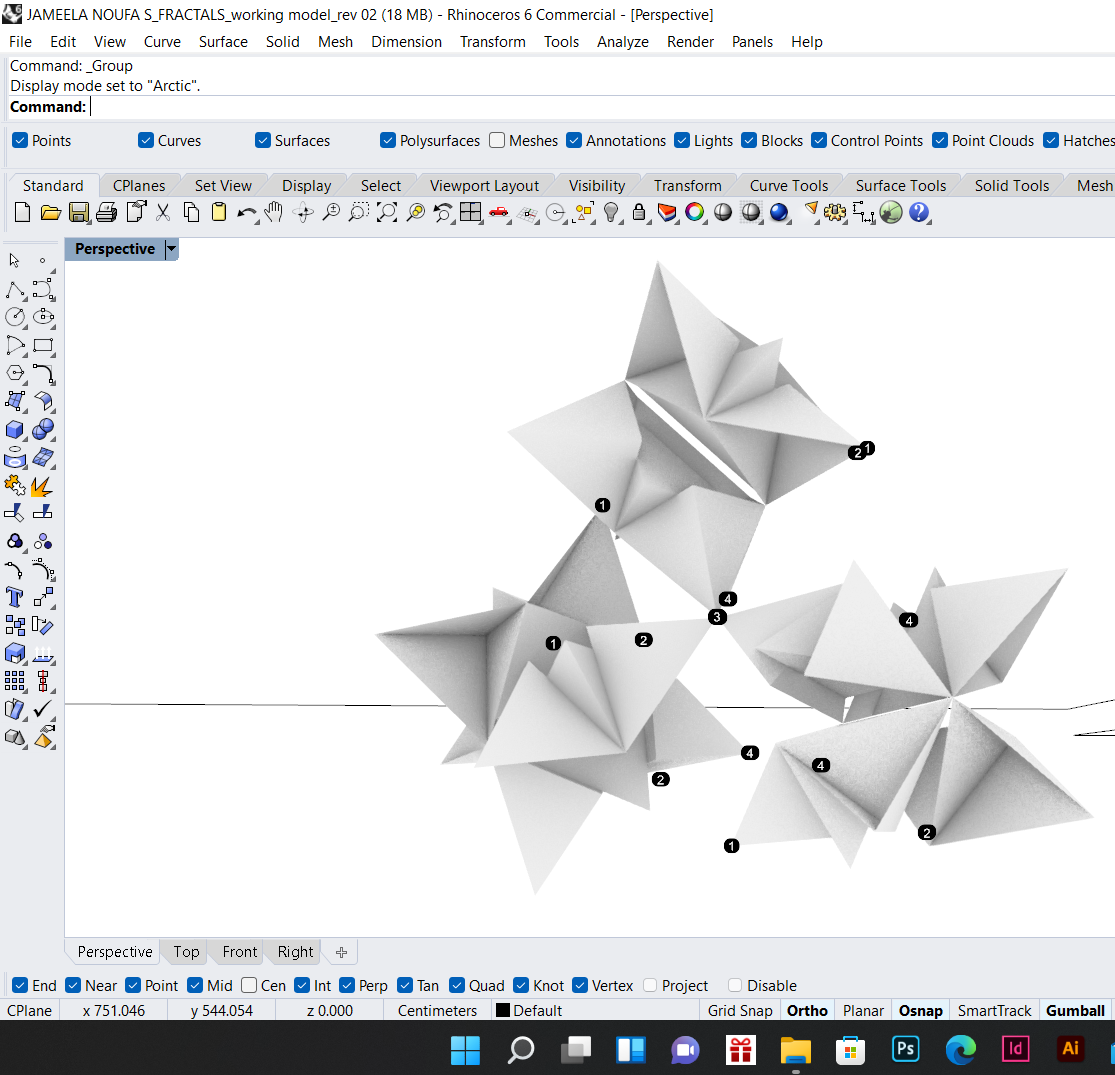Toggle Grid Snap in status bar
This screenshot has height=1075, width=1115.
click(x=740, y=1011)
